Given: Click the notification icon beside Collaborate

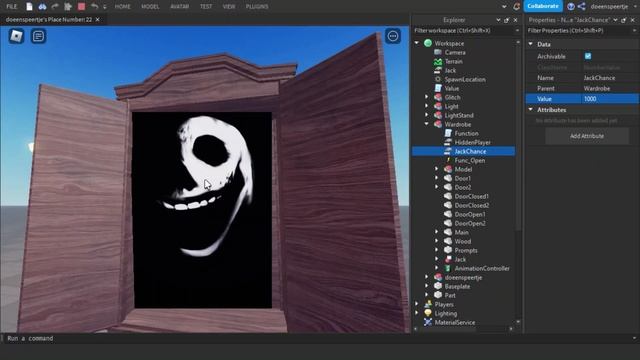Looking at the screenshot, I should click(x=516, y=6).
